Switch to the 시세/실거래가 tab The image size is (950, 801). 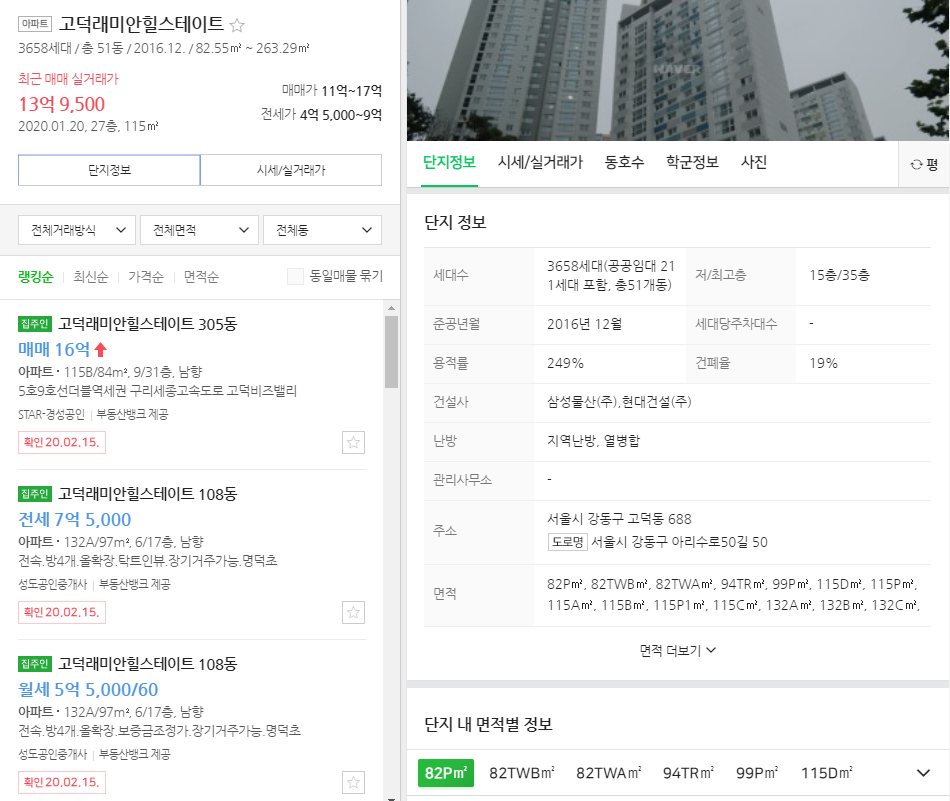pos(540,161)
